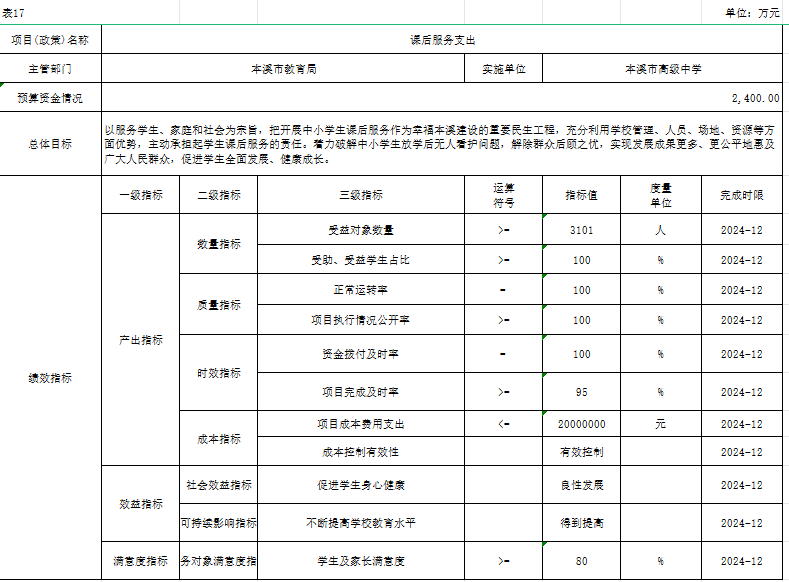Click the 完成时限 column header
Image resolution: width=789 pixels, height=582 pixels.
(742, 195)
